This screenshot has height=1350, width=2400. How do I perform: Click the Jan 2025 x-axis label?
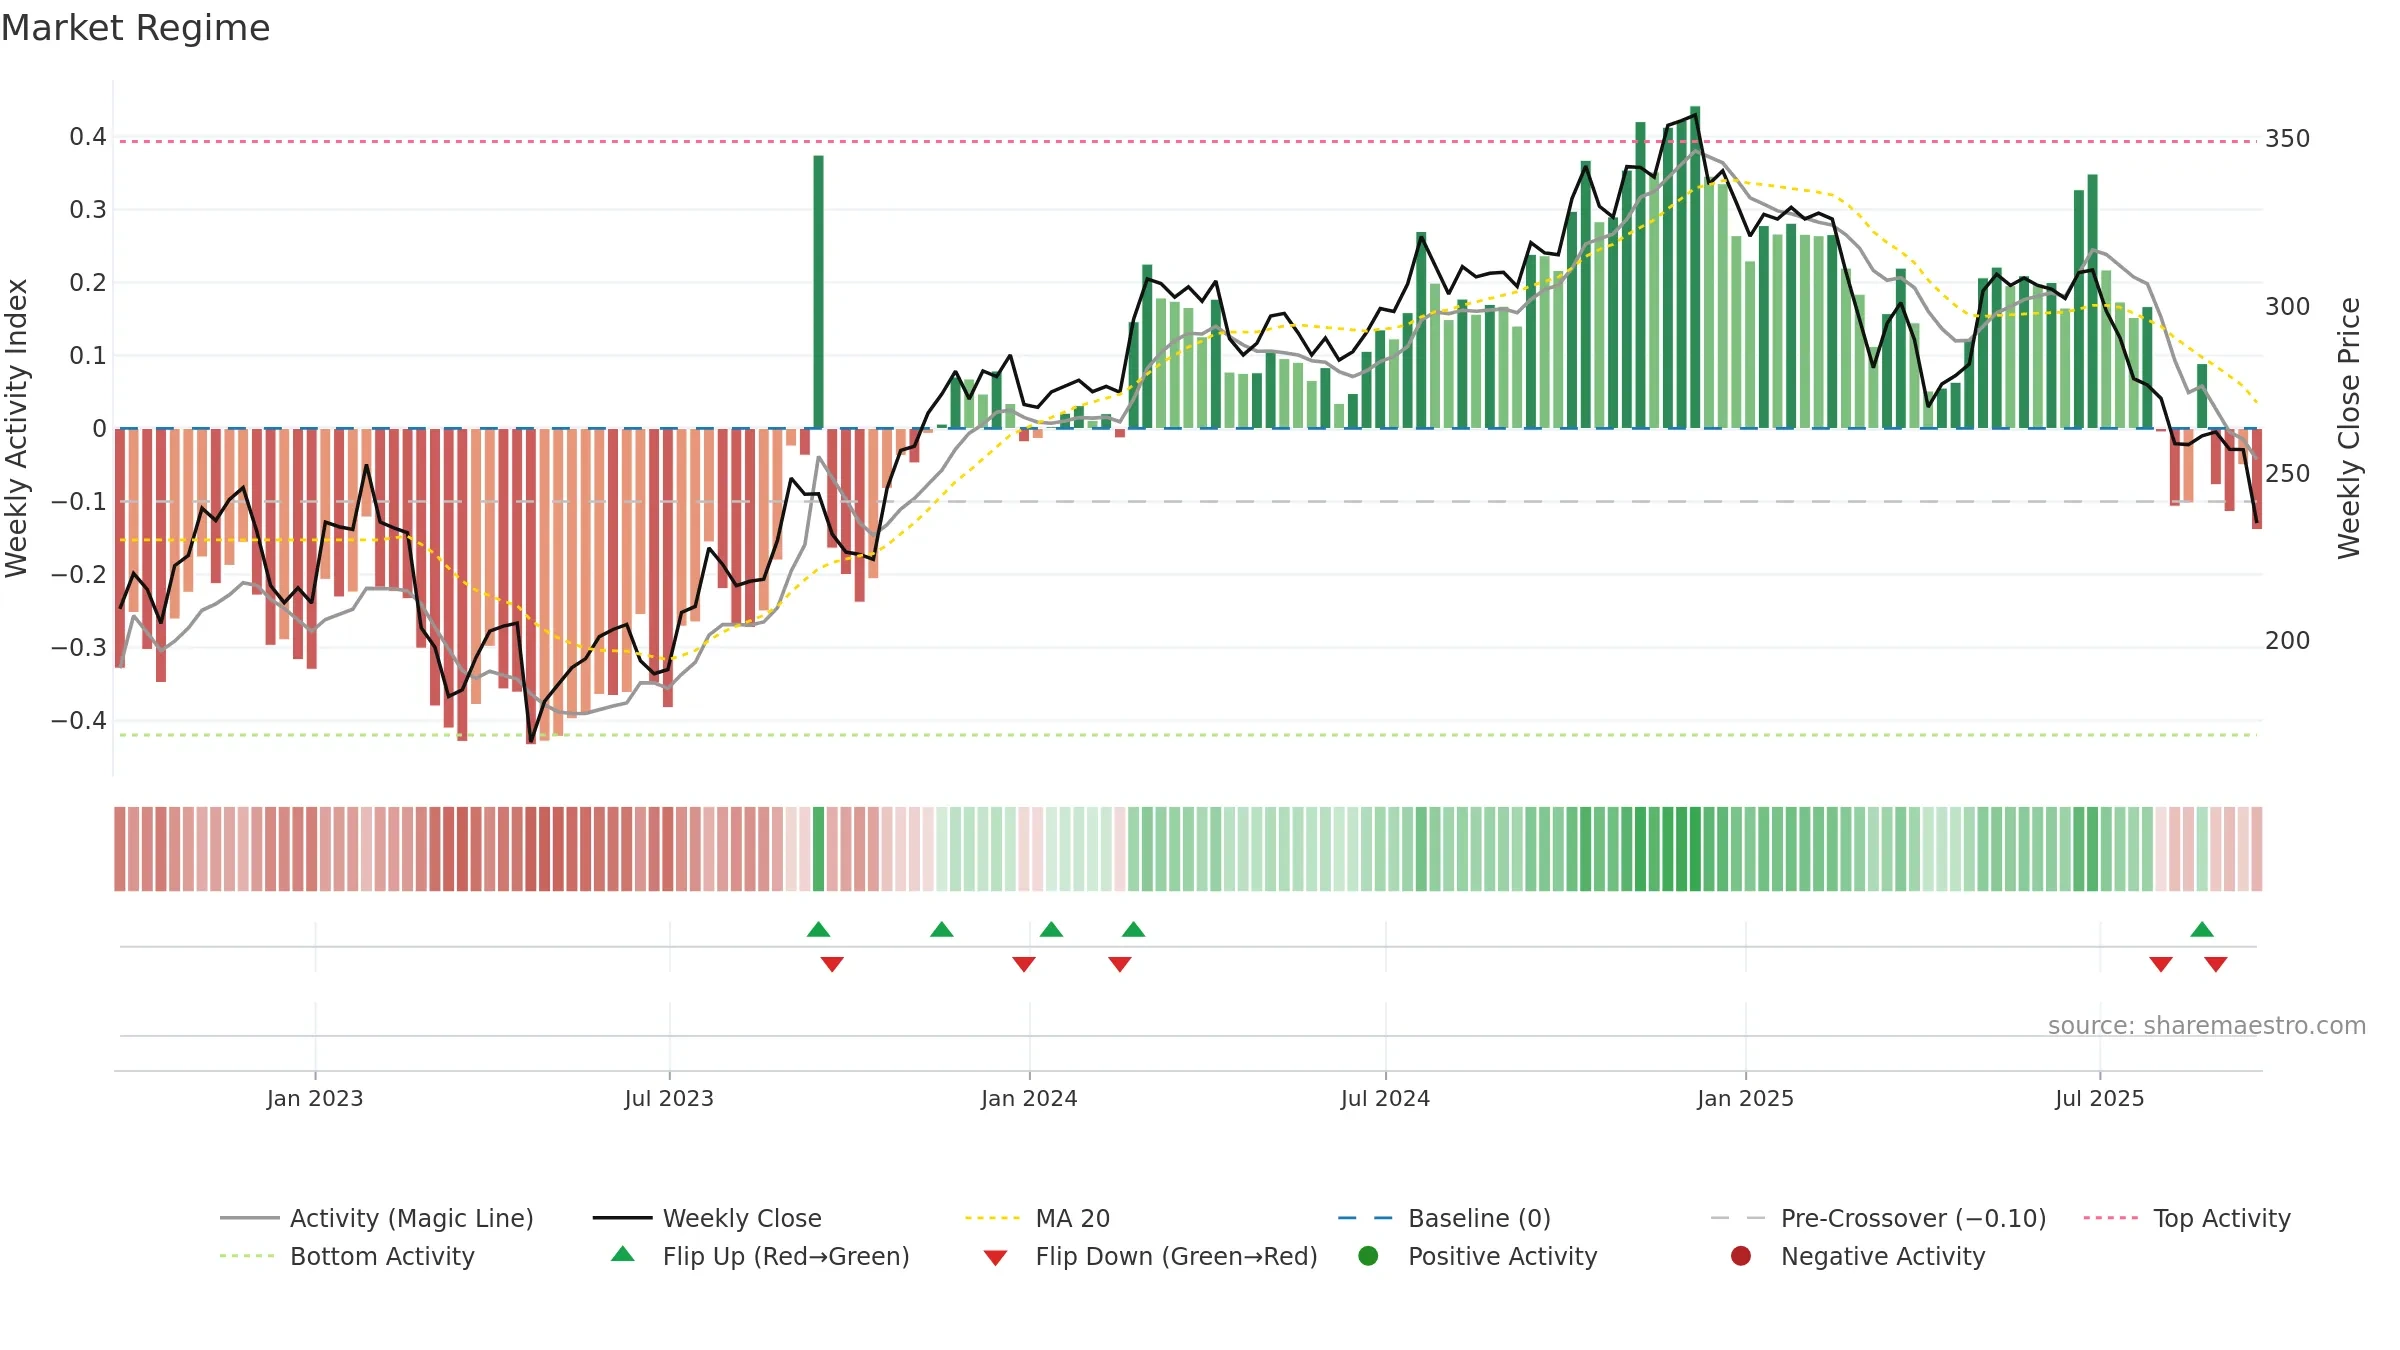1745,1098
